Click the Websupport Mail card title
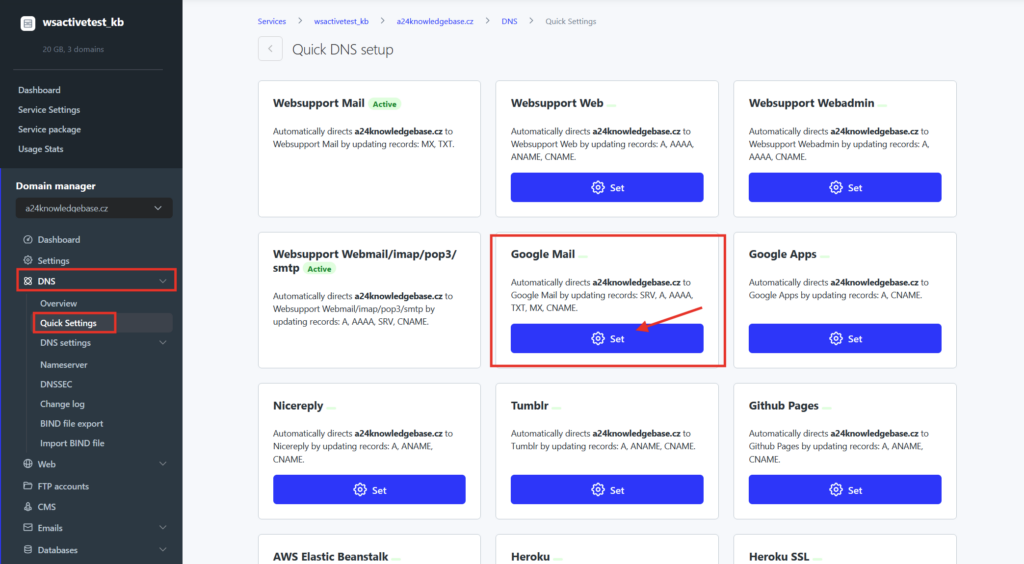The image size is (1024, 564). [x=319, y=103]
